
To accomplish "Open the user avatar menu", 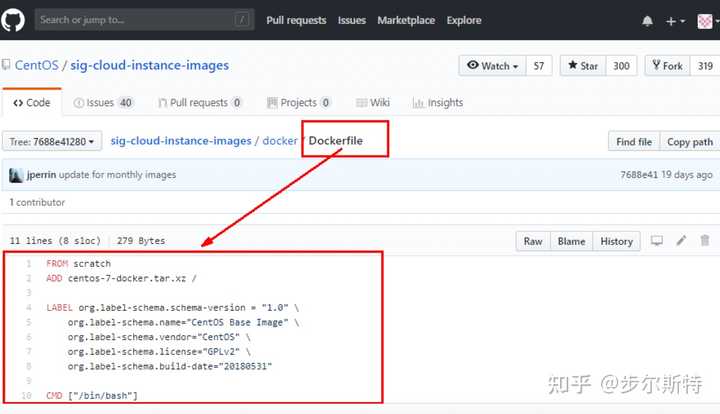I will pos(708,21).
